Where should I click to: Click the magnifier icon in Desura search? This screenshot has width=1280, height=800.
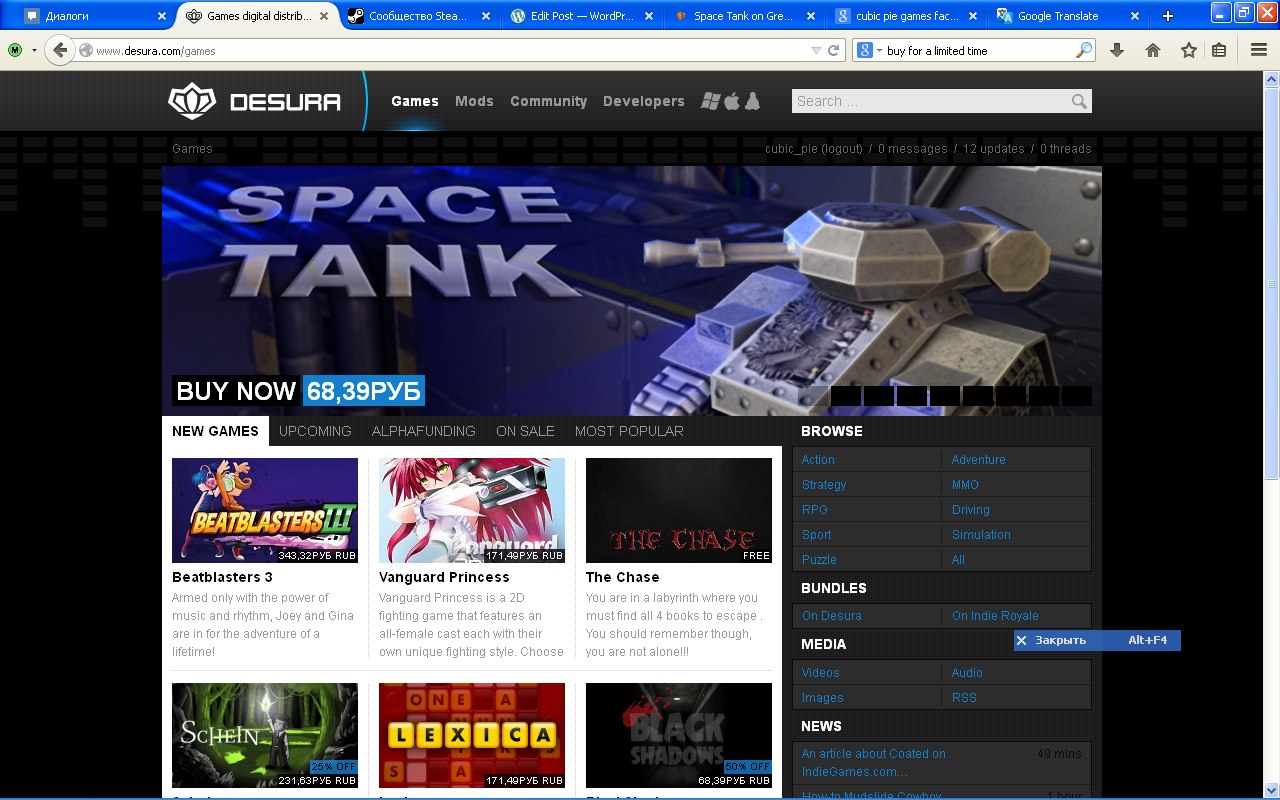tap(1079, 101)
